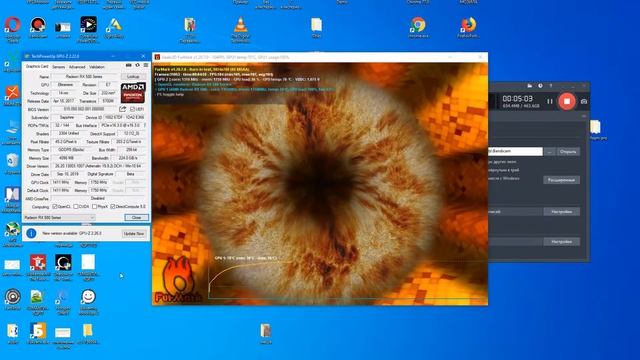Open the yellow smiley face desktop icon
Screen dimensions: 640x360
88,297
